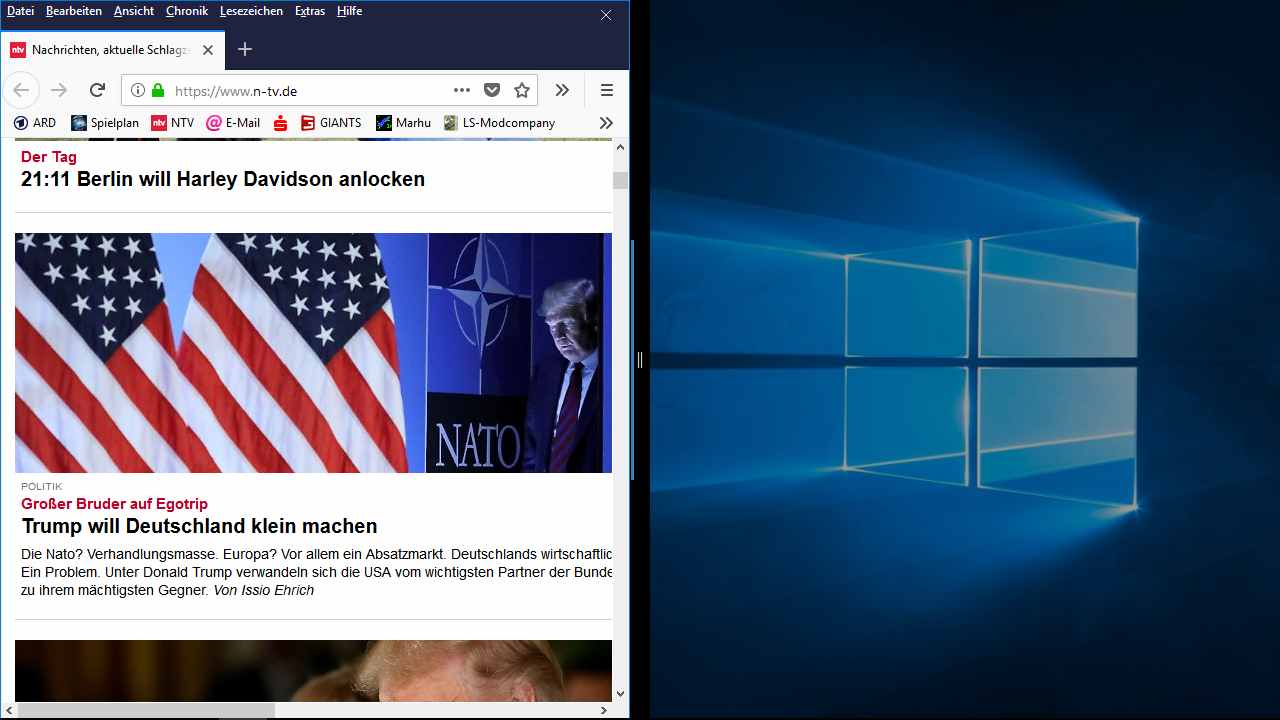Open headline 'Berlin will Harley Davidson anlocken'
Image resolution: width=1280 pixels, height=720 pixels.
point(223,180)
